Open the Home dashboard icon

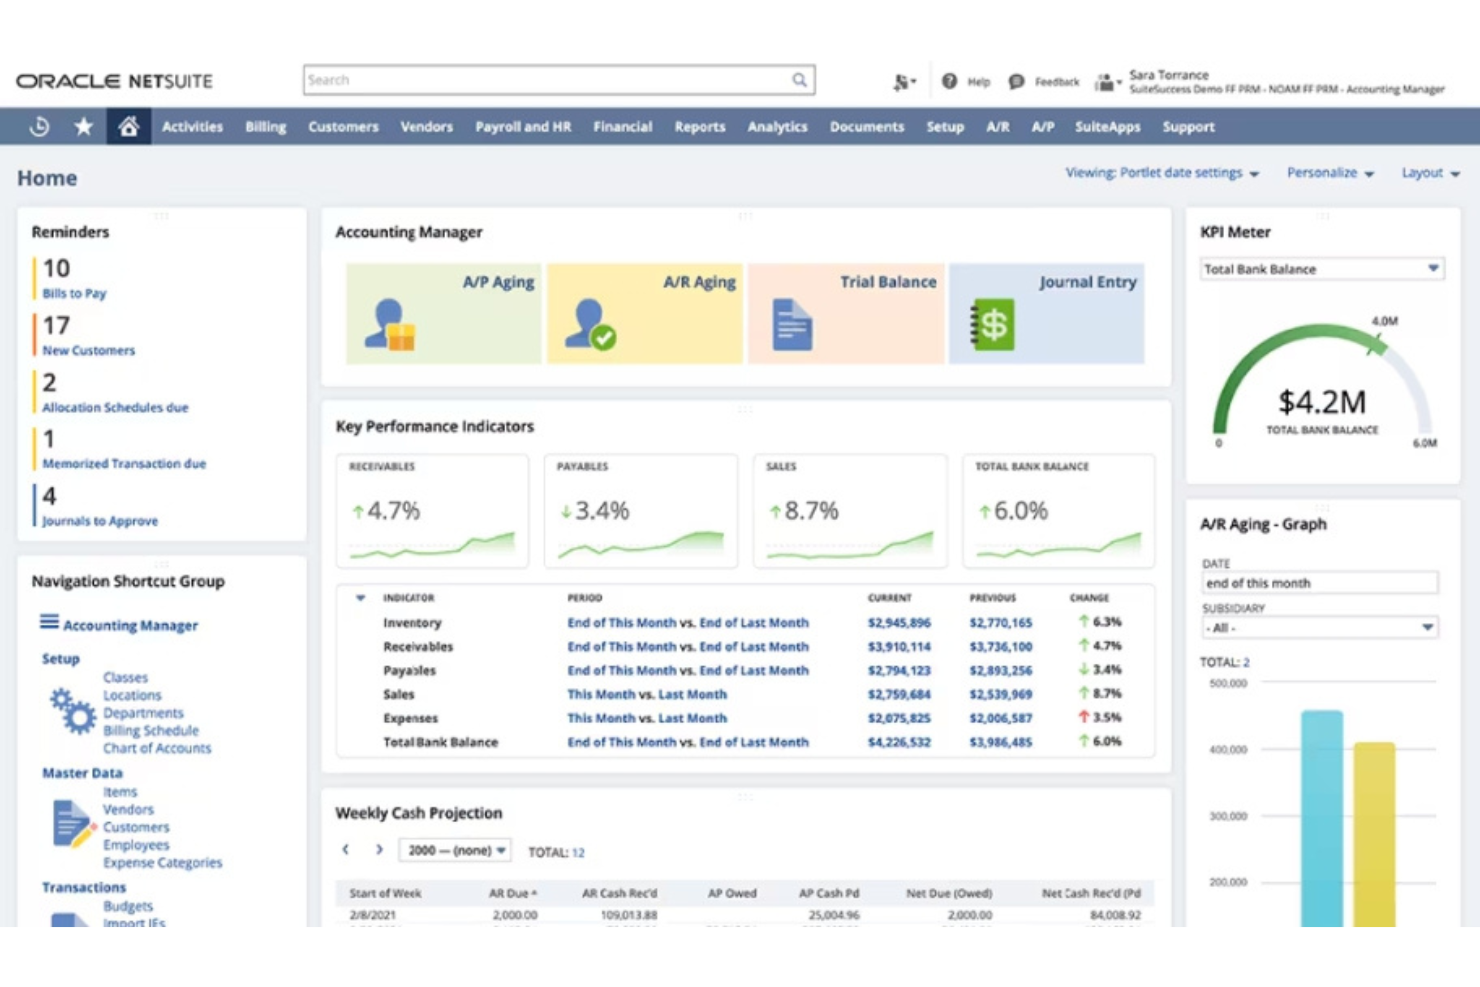(127, 126)
